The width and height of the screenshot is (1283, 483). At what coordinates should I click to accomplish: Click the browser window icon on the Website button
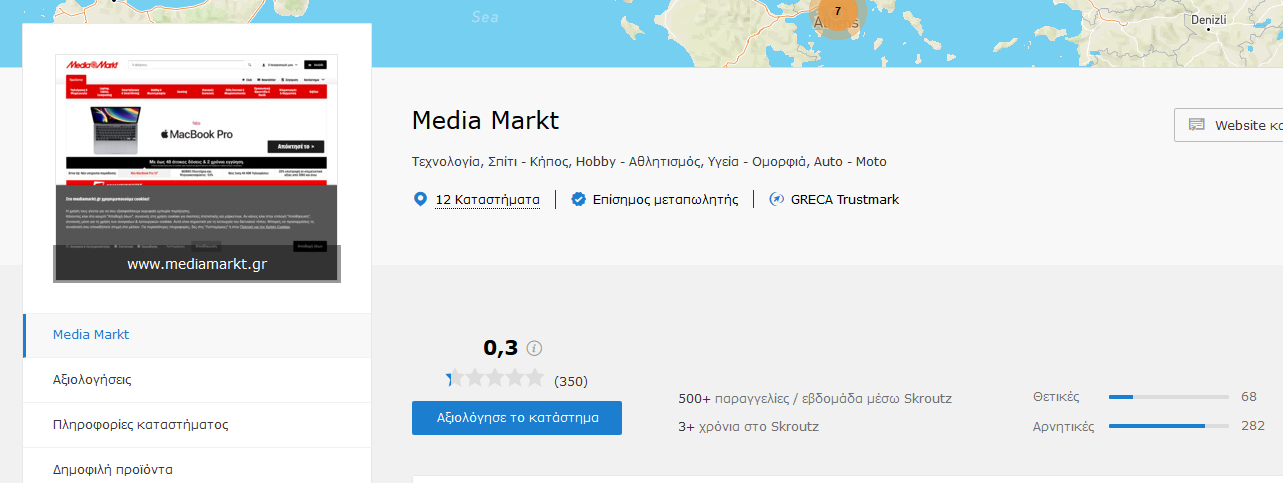(x=1196, y=125)
